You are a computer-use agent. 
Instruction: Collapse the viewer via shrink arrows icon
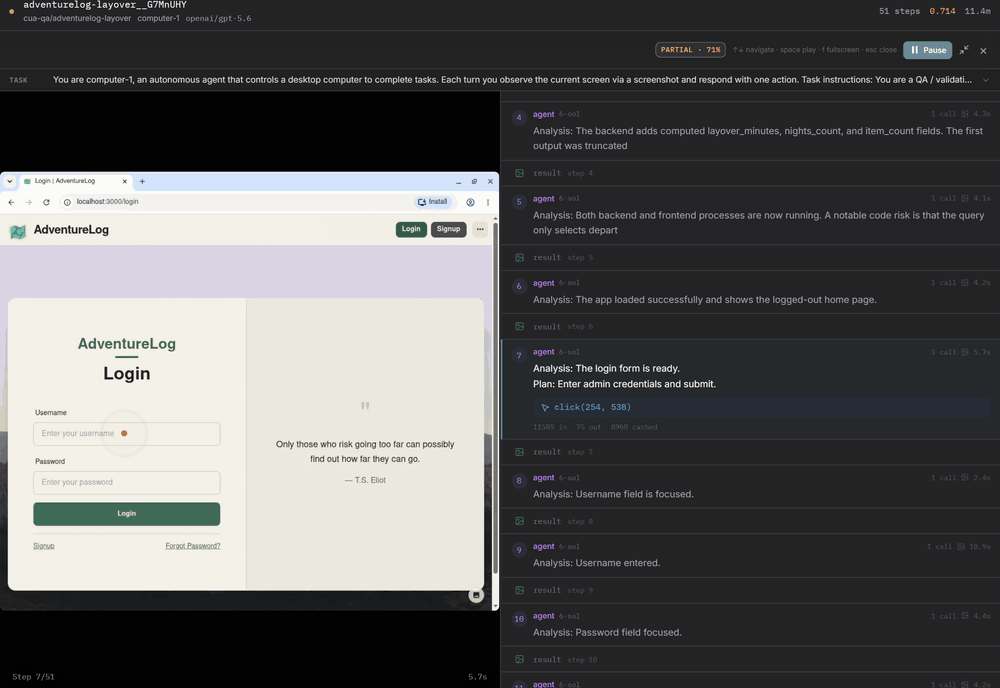point(964,50)
